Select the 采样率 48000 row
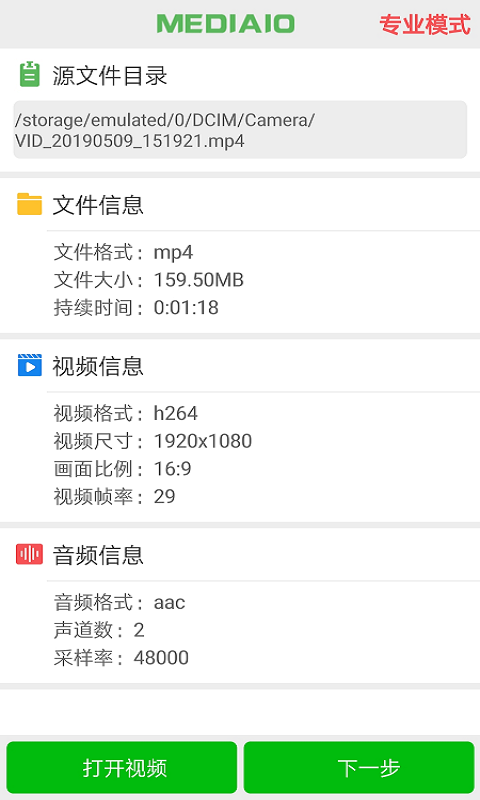Screen dimensions: 480x800 (121, 657)
